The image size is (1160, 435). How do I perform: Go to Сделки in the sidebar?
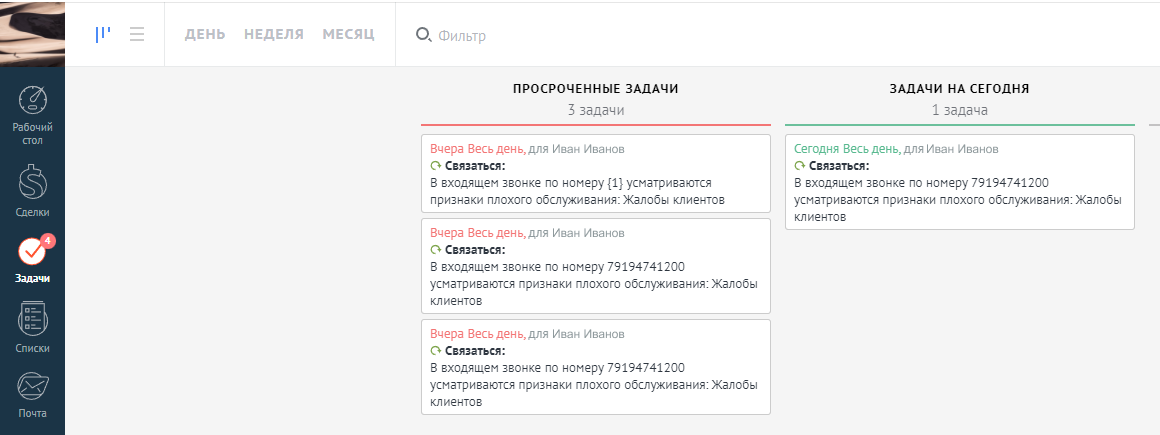point(33,183)
